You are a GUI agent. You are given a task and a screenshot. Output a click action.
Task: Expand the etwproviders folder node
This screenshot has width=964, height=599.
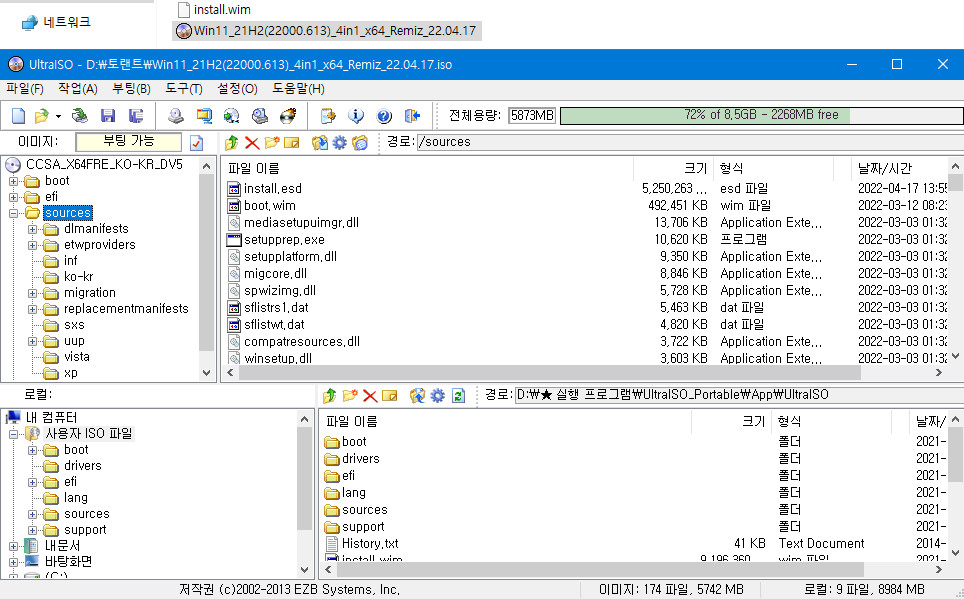33,245
